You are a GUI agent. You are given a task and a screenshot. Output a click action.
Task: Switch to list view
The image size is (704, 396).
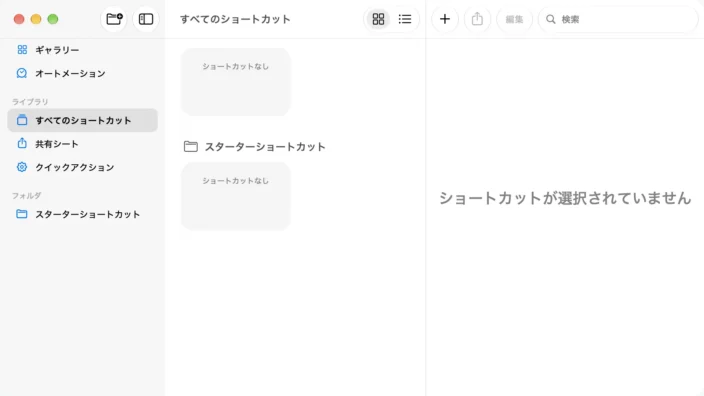[x=405, y=19]
